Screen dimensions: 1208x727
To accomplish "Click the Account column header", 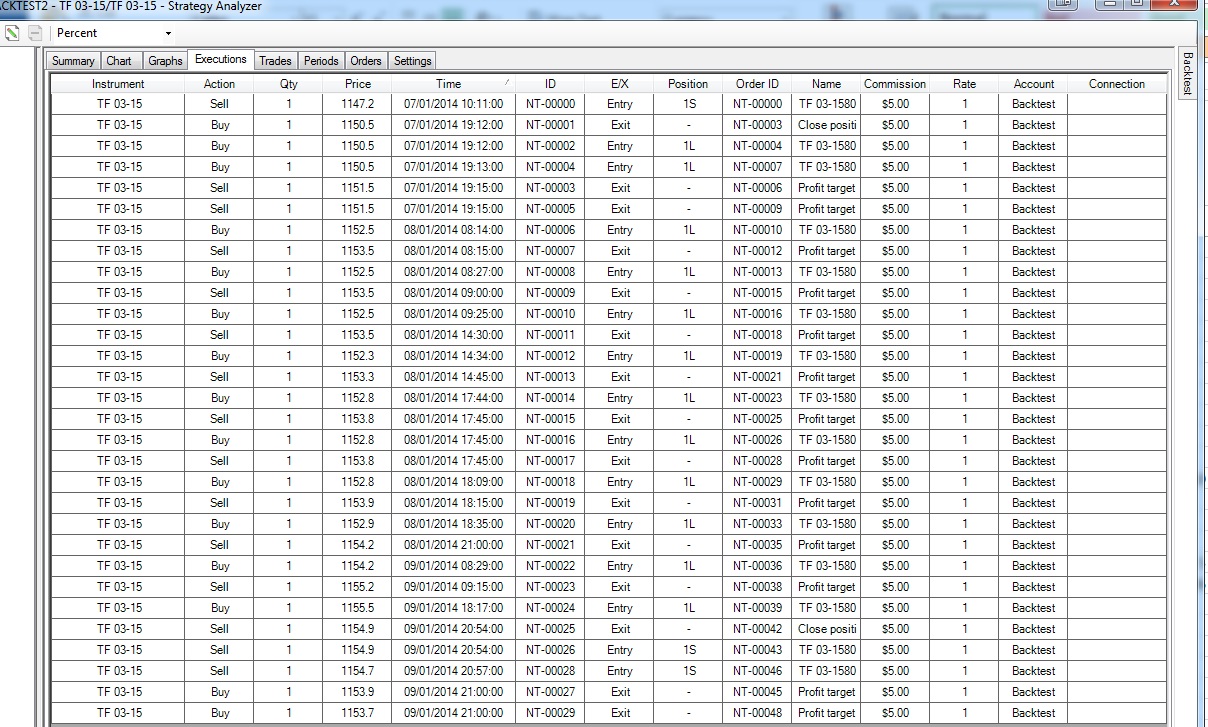I will click(x=1033, y=84).
